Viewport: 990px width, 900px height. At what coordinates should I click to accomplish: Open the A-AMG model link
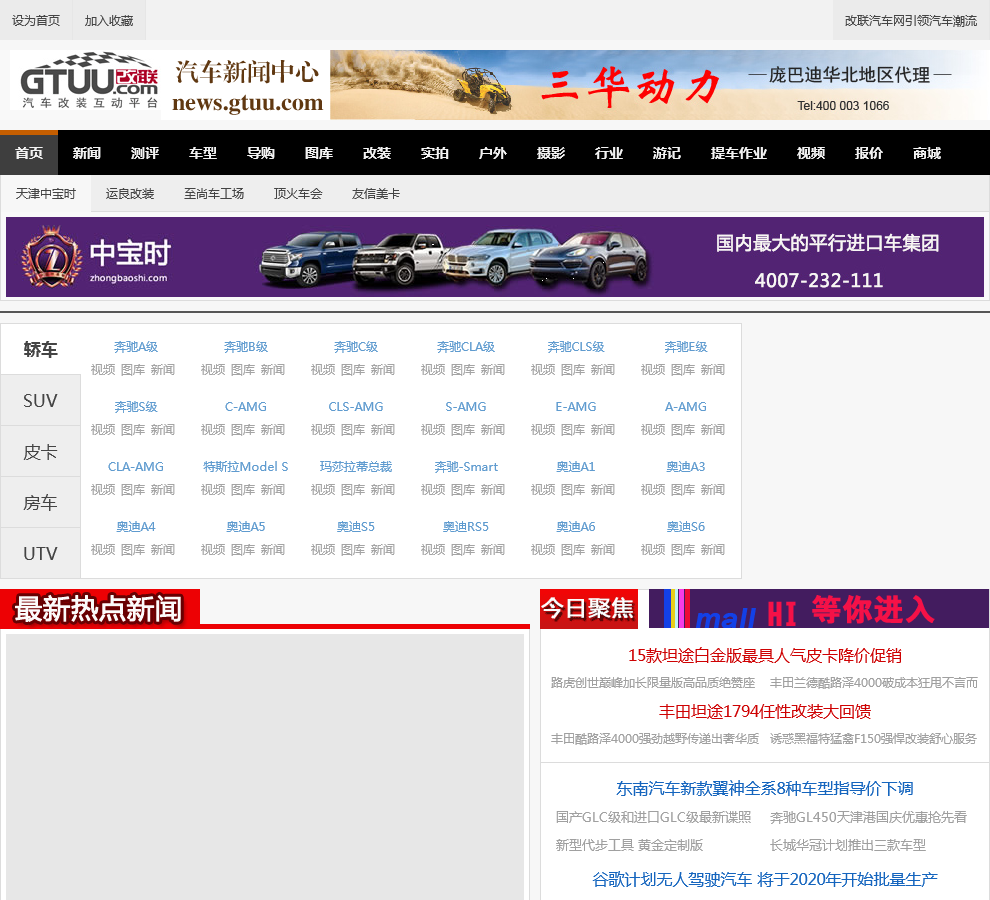(686, 407)
